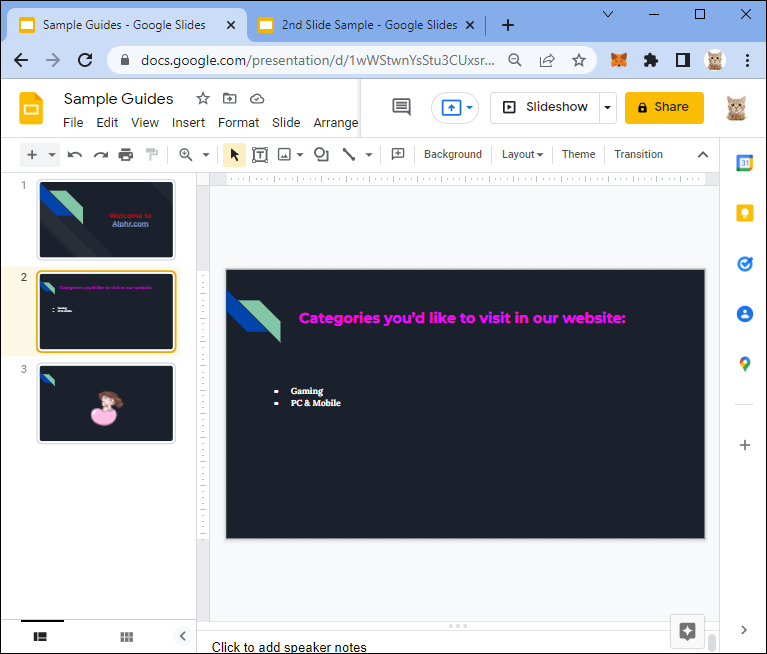This screenshot has width=767, height=654.
Task: Open a new browser tab
Action: tap(508, 25)
